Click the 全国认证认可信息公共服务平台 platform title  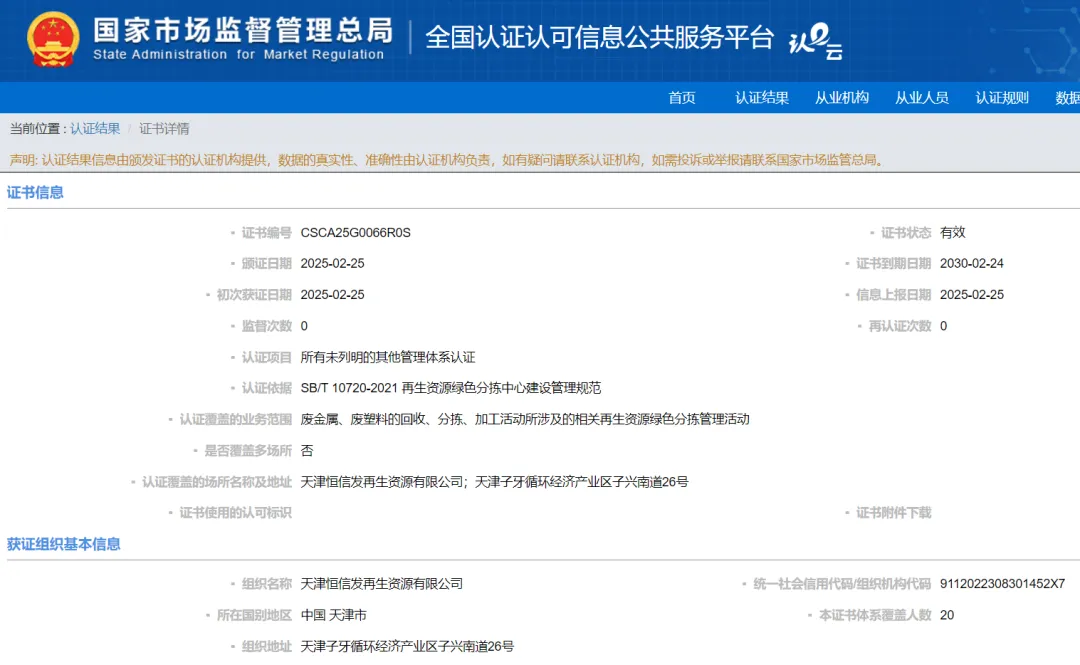click(x=600, y=38)
